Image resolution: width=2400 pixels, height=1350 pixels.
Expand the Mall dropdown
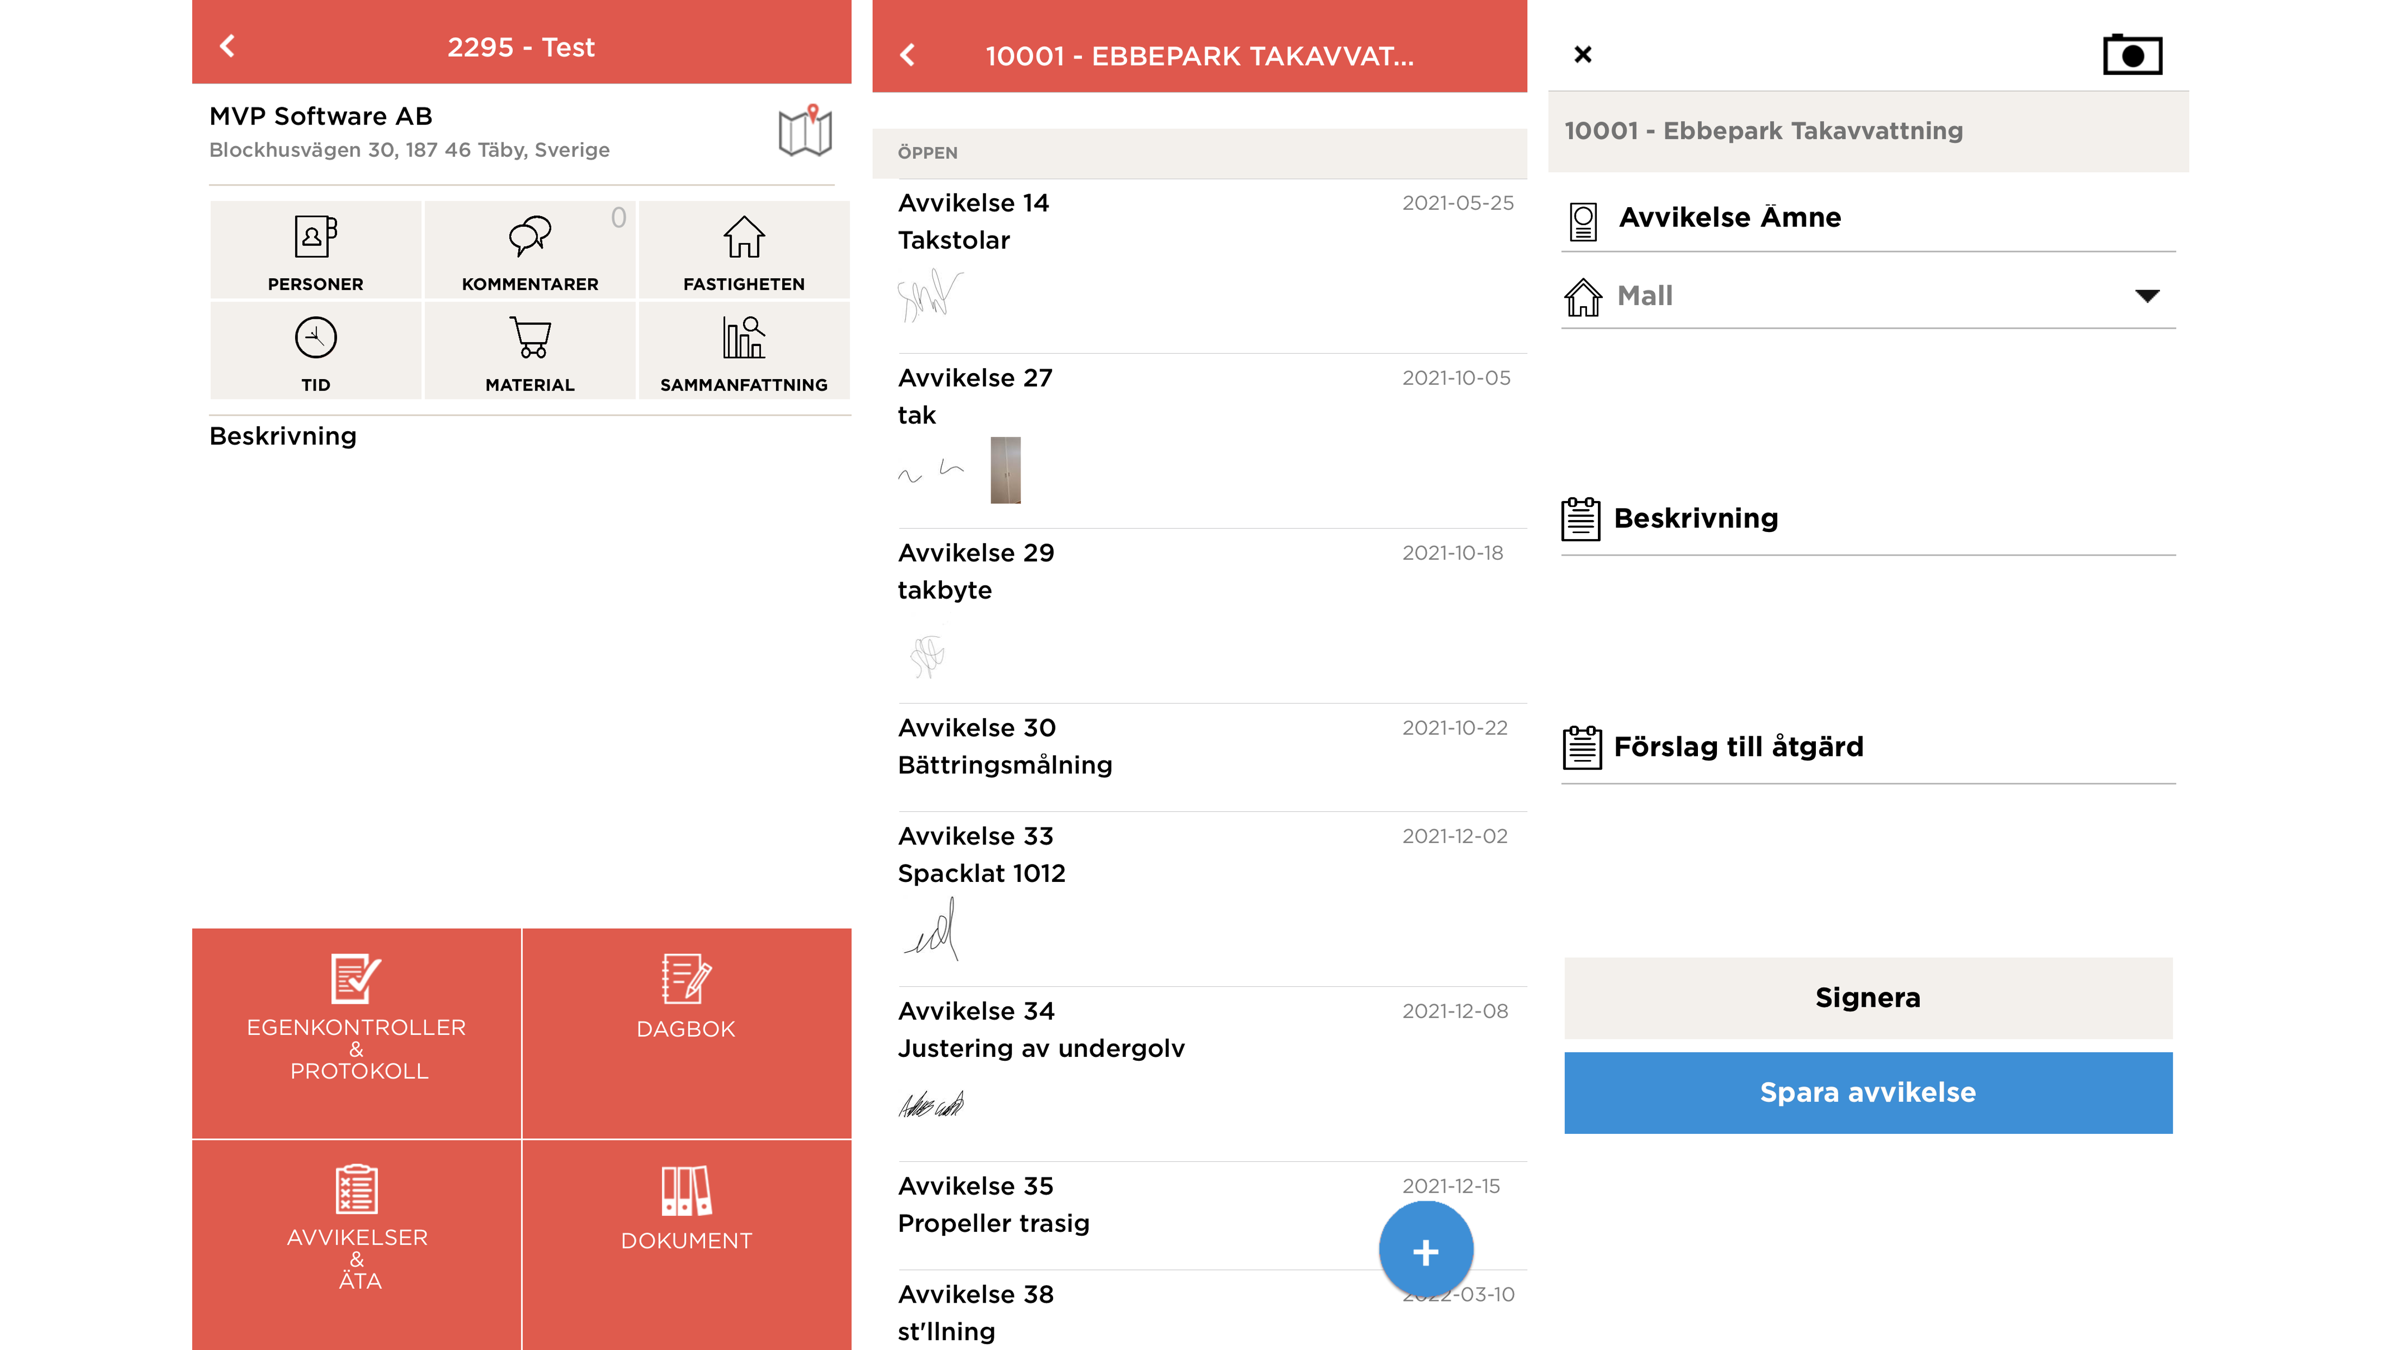(x=2146, y=296)
